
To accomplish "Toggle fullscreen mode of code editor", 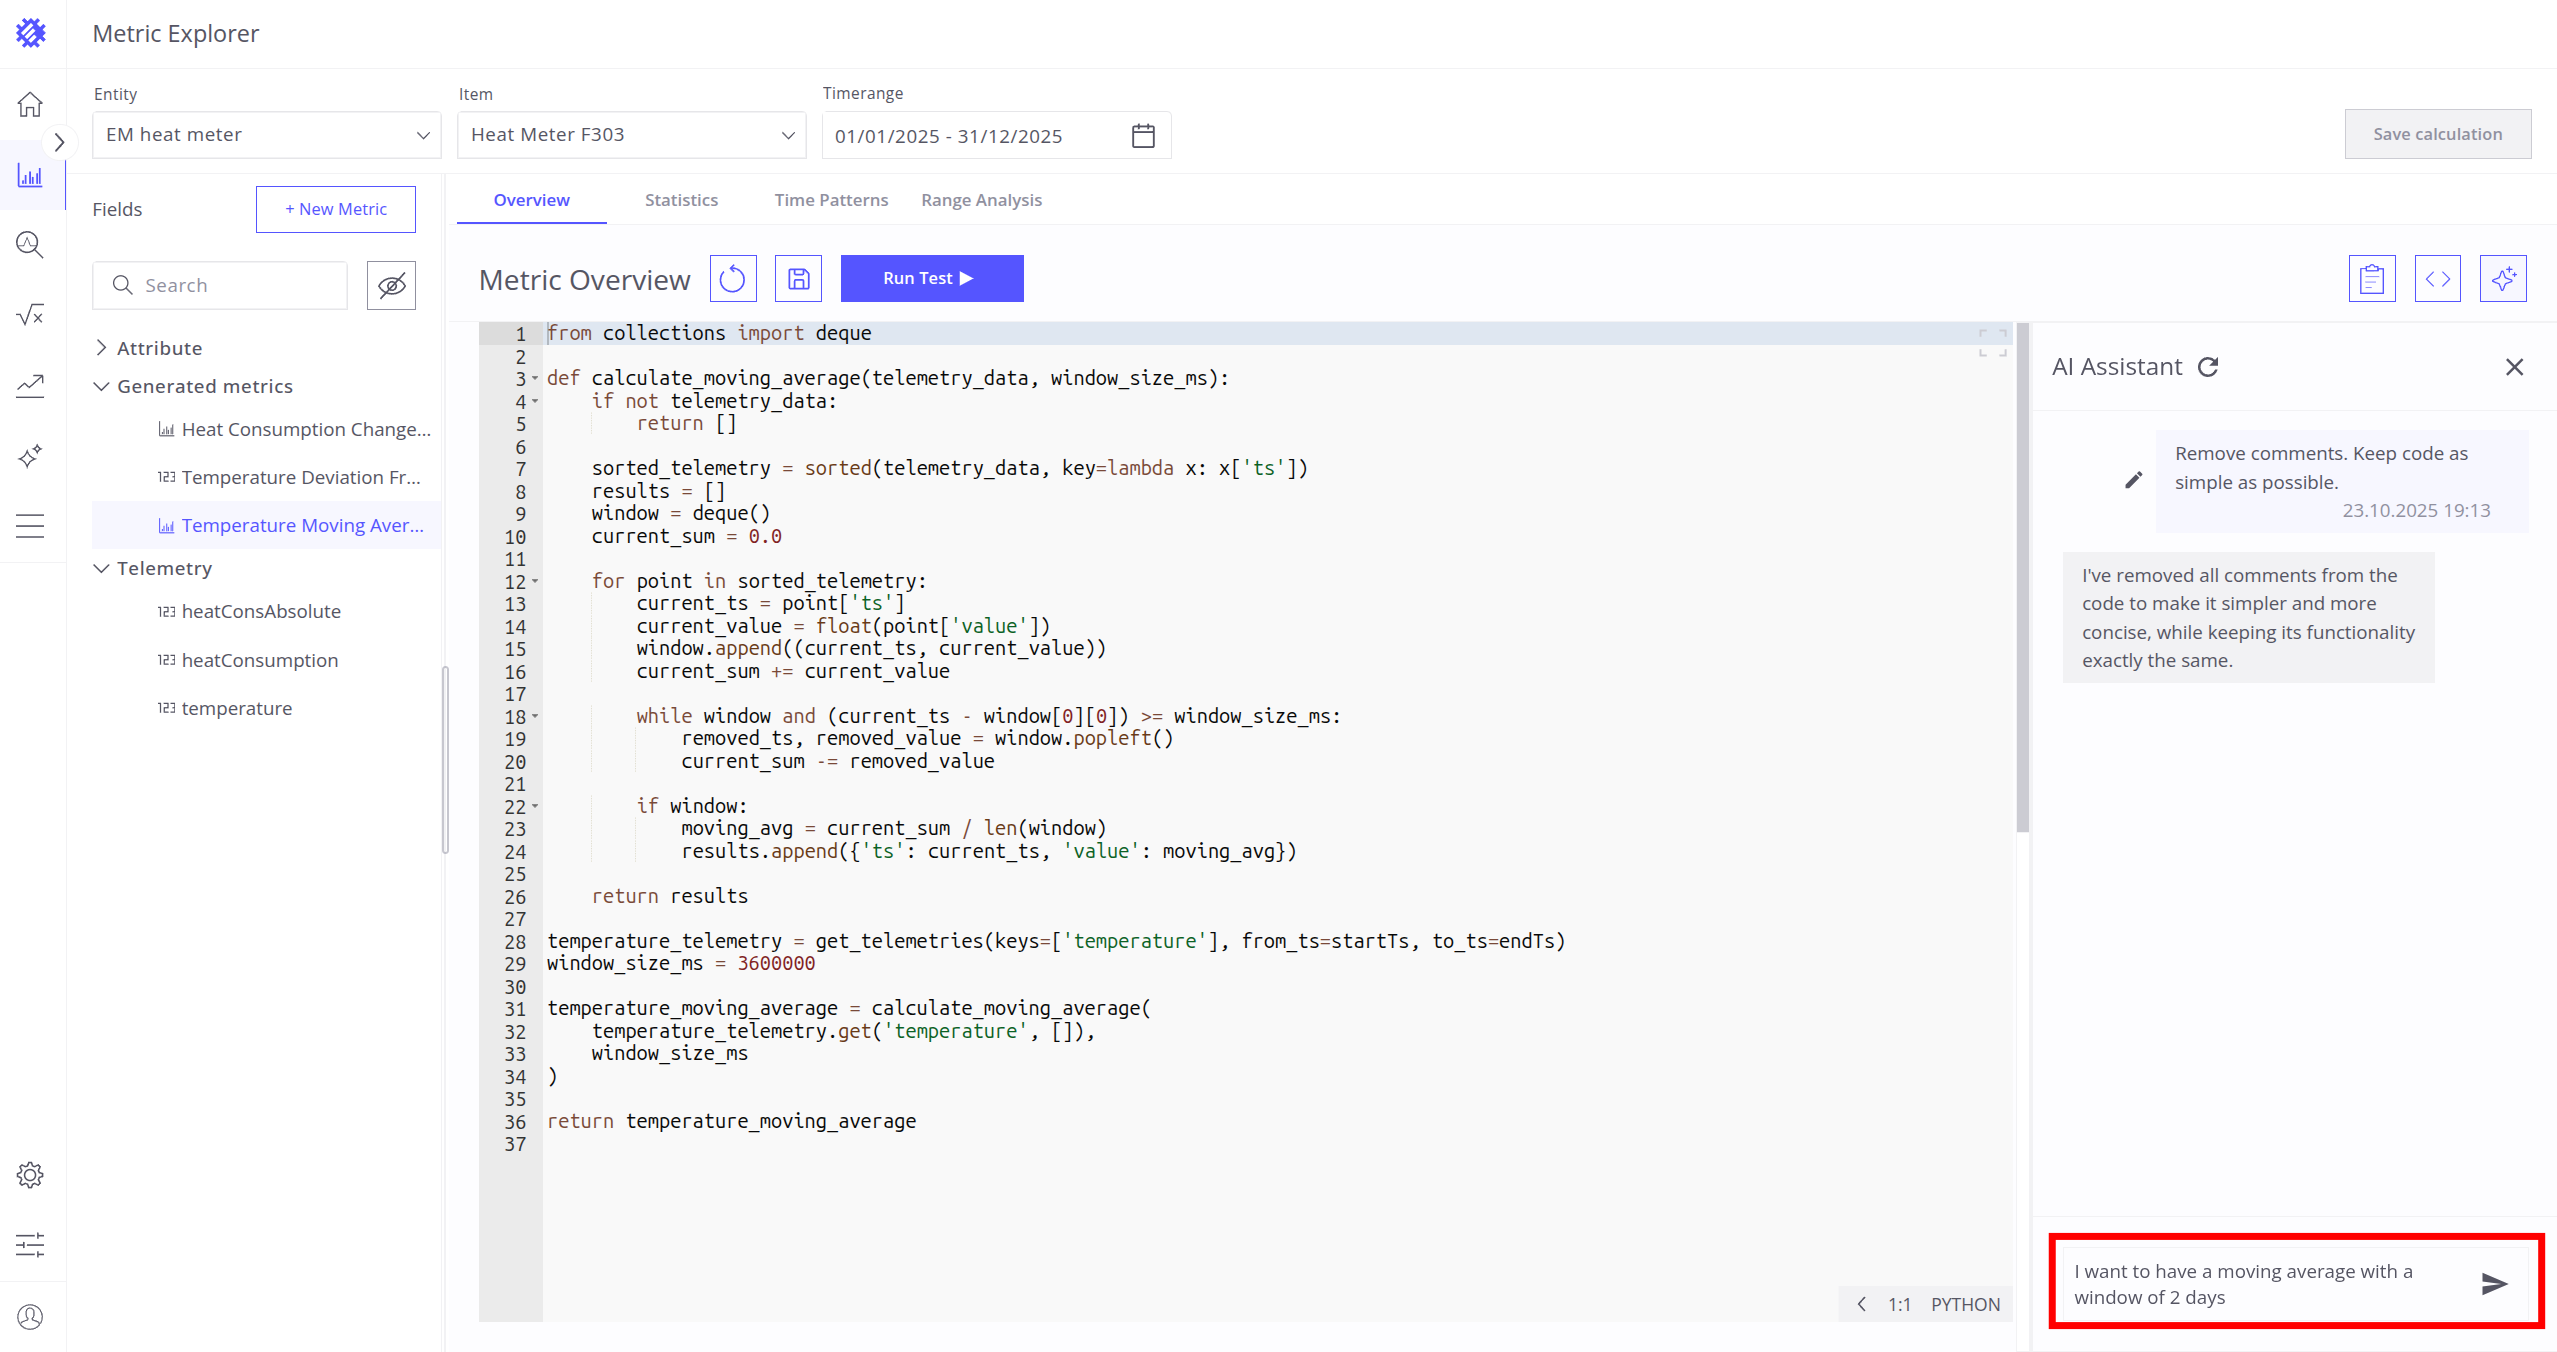I will (1992, 343).
